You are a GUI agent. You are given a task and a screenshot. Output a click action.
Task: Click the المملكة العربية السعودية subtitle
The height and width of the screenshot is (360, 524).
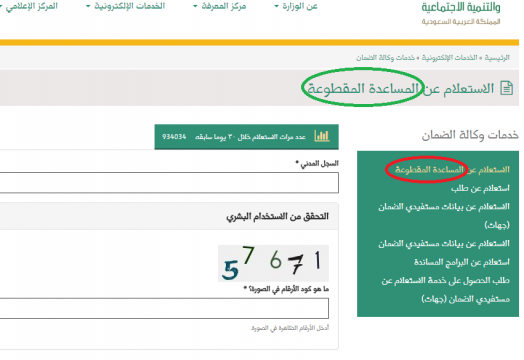tap(461, 21)
